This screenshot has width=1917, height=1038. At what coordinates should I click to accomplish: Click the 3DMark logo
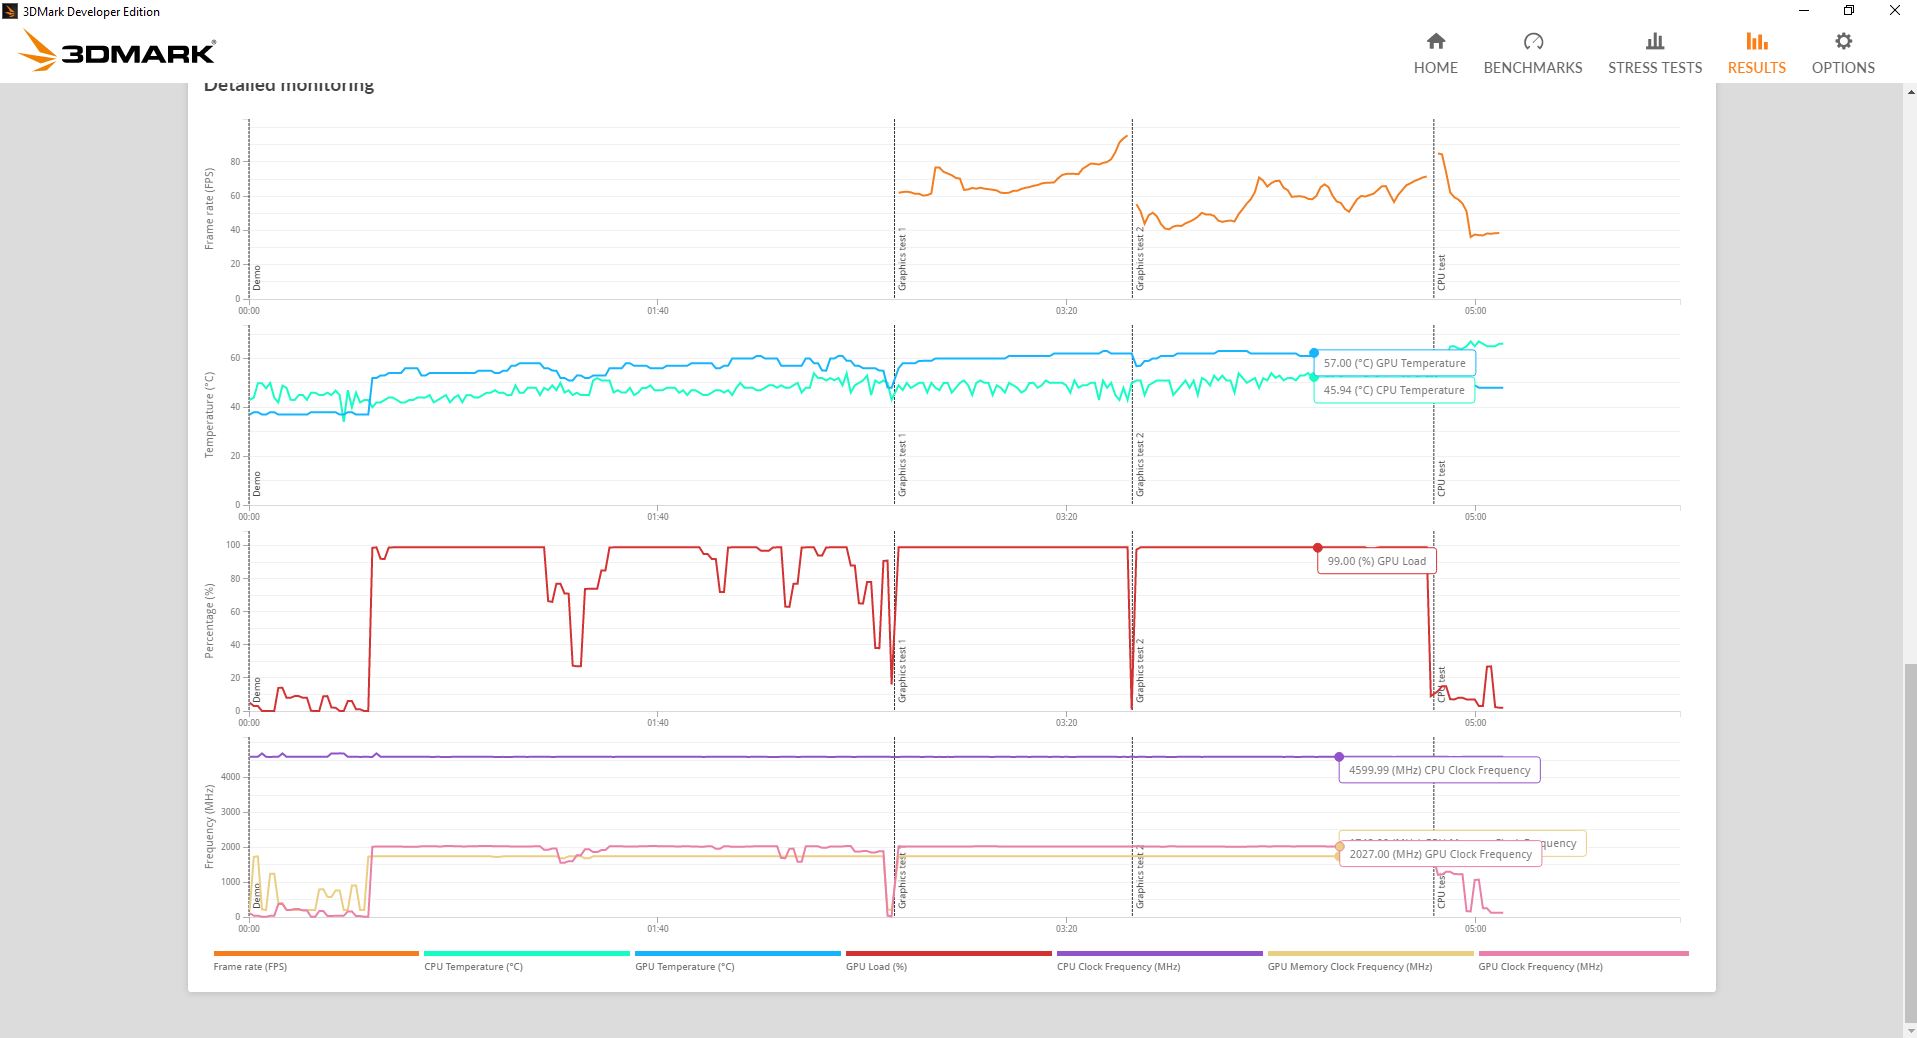point(119,51)
